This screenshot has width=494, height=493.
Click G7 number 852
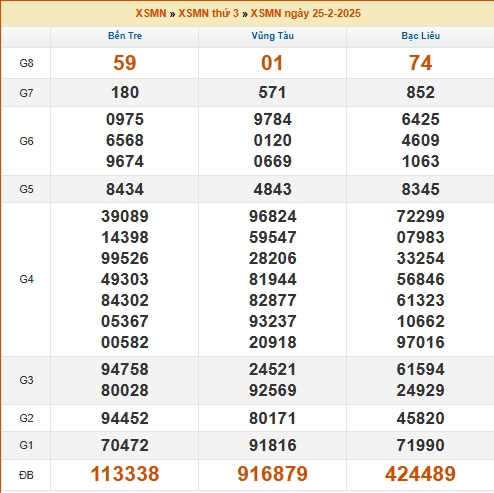point(420,92)
